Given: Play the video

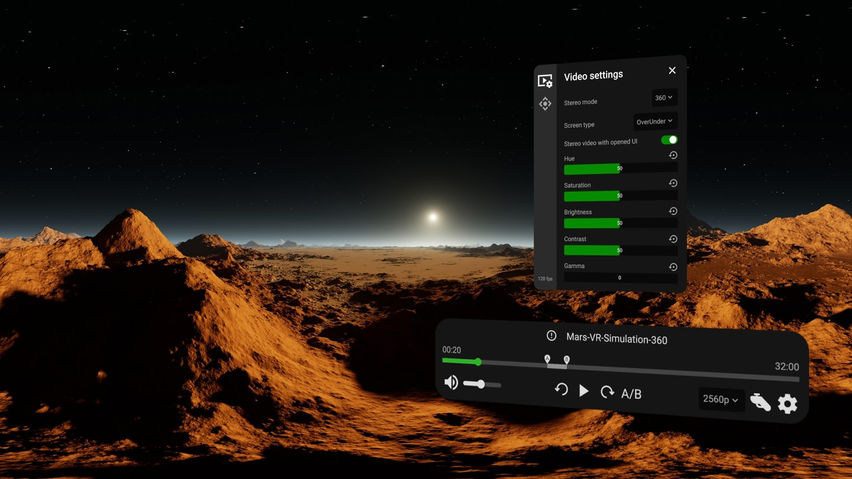Looking at the screenshot, I should (584, 390).
